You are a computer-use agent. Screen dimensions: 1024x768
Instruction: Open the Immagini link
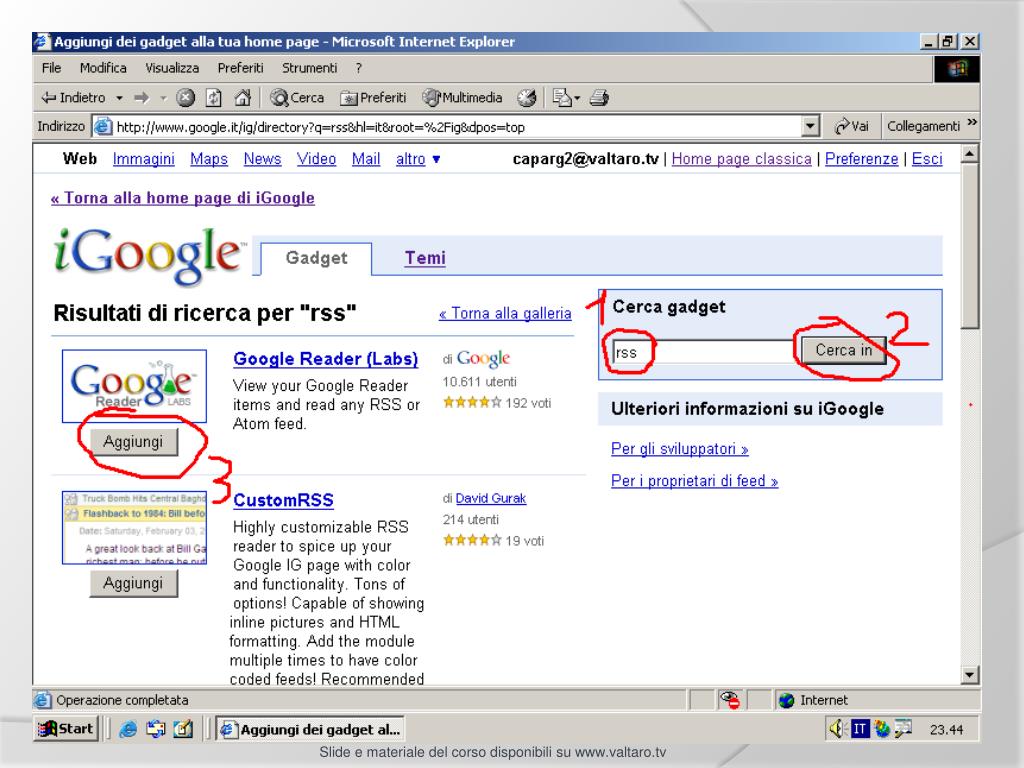click(144, 159)
